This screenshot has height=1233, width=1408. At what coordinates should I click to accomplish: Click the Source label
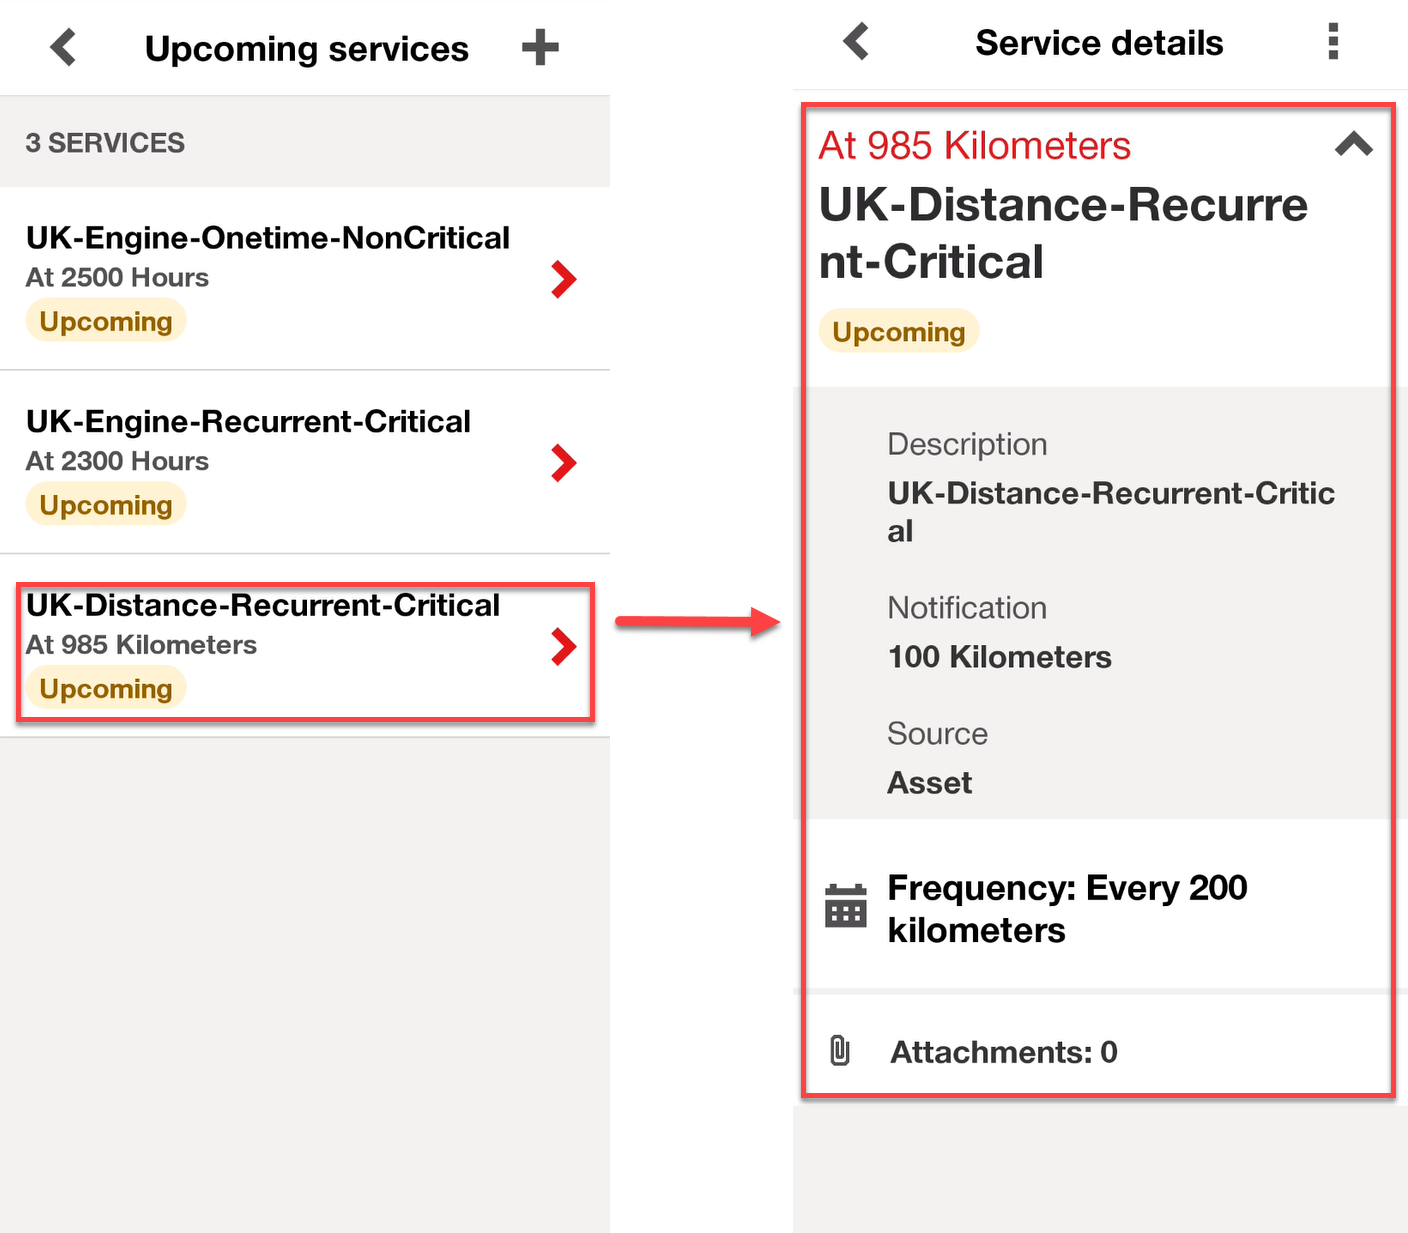[x=937, y=734]
